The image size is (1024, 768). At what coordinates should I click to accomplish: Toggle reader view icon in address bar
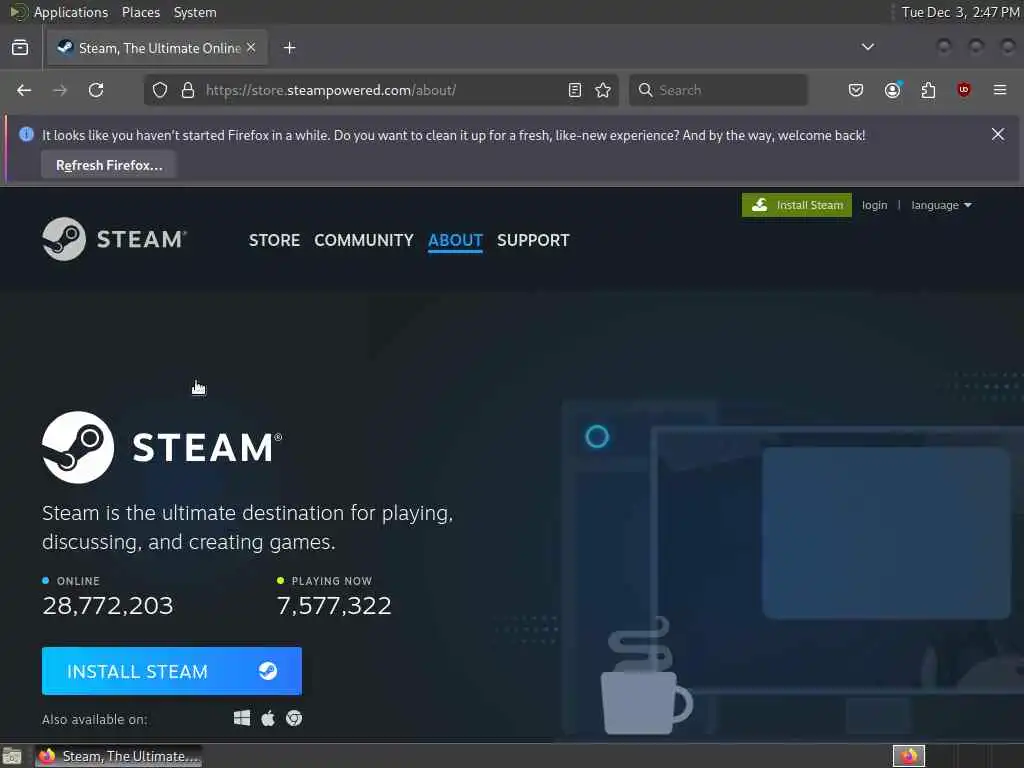click(575, 90)
